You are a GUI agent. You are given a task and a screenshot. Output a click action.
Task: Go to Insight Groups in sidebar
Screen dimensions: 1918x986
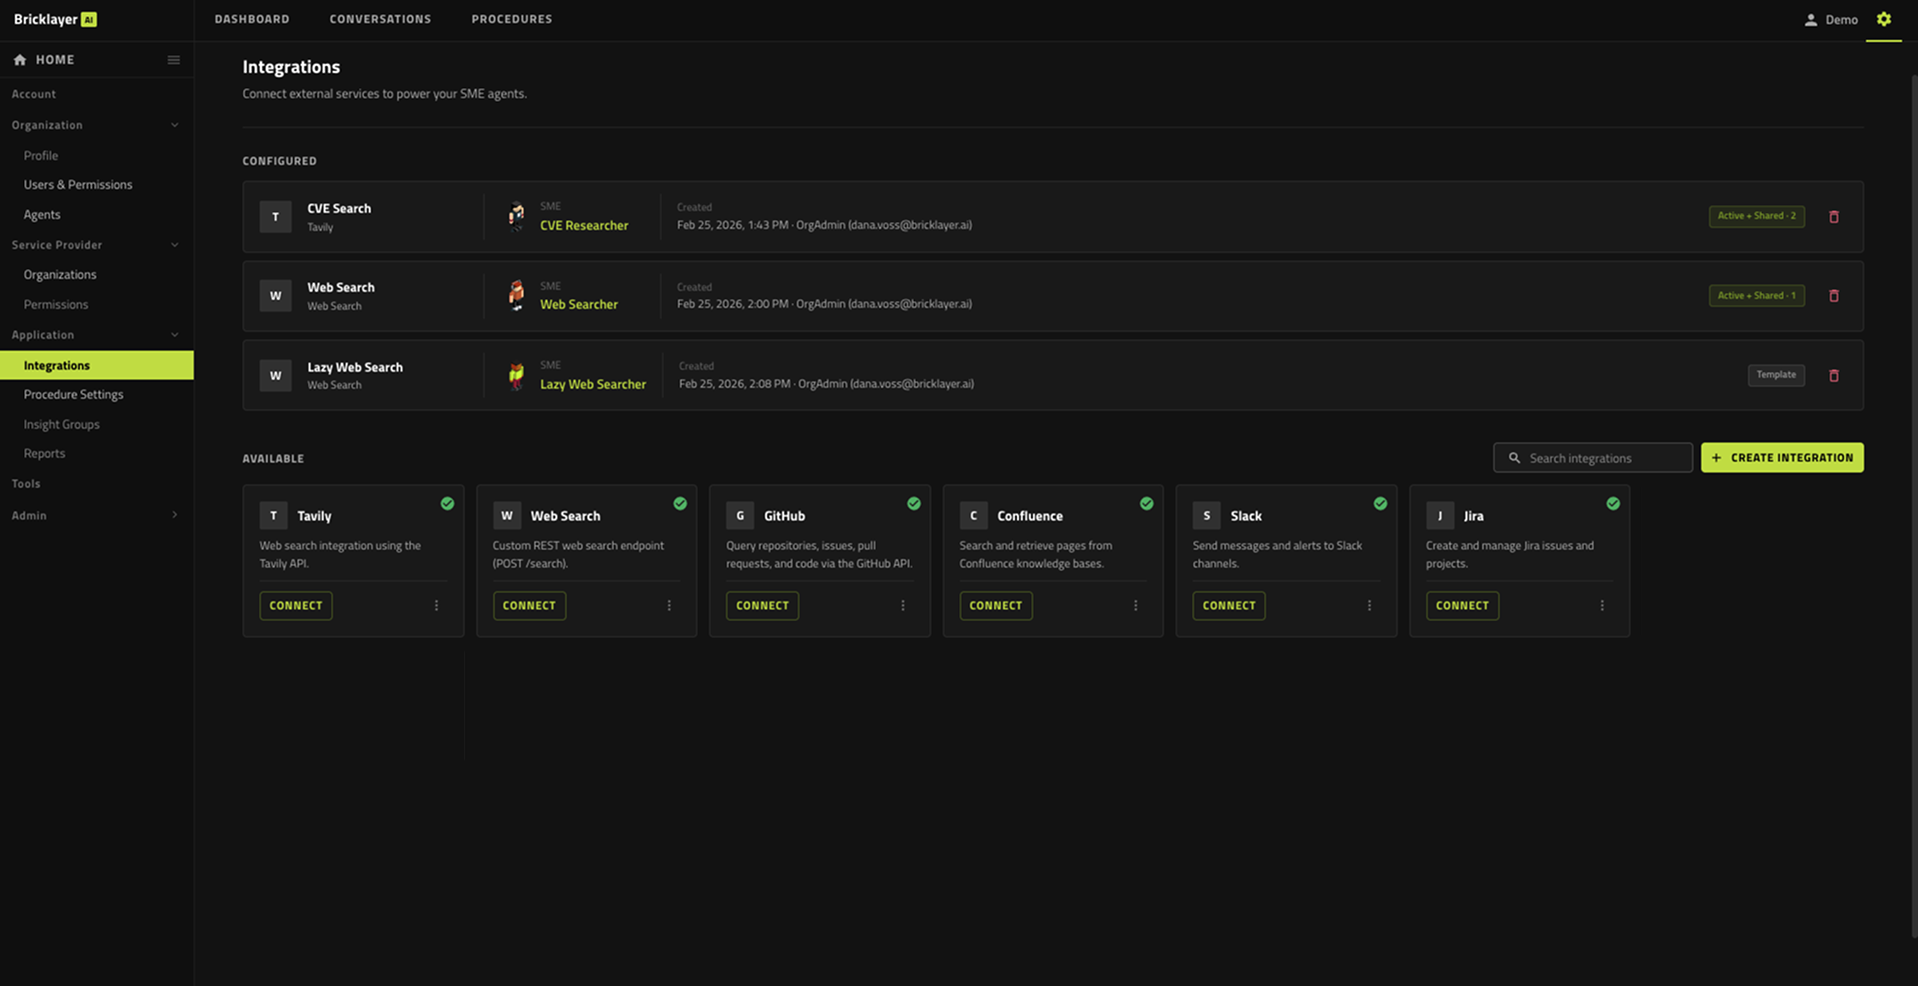pyautogui.click(x=62, y=425)
